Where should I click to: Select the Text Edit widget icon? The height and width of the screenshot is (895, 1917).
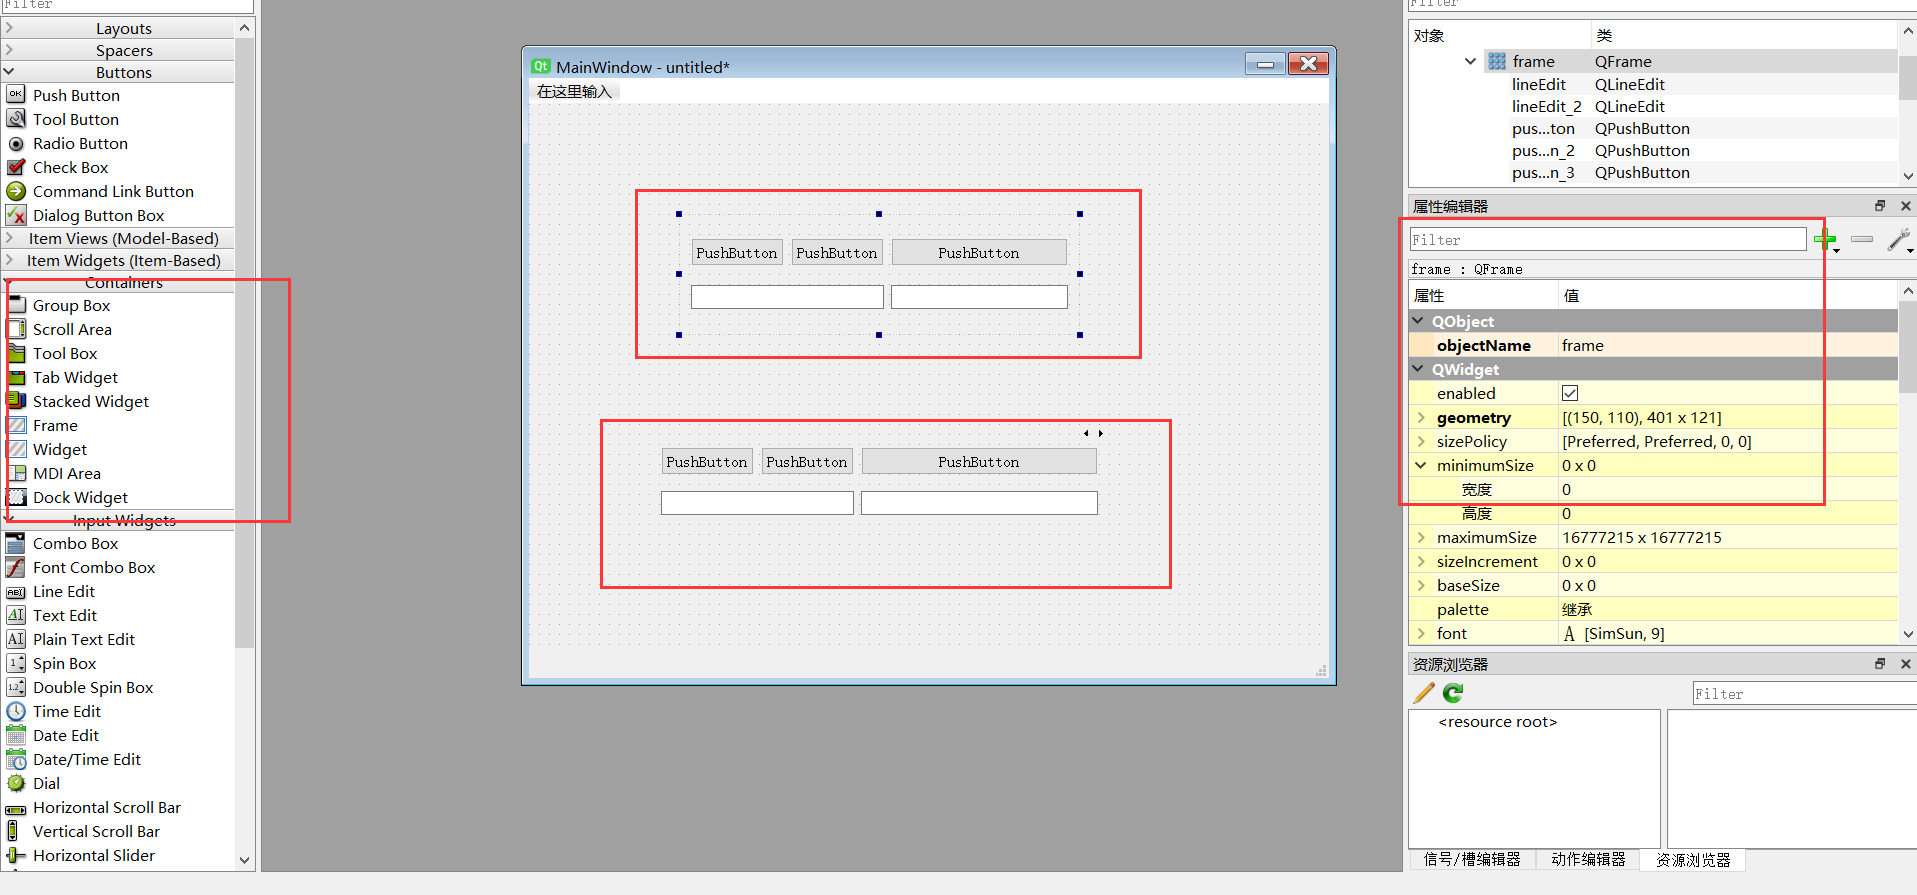(x=16, y=615)
